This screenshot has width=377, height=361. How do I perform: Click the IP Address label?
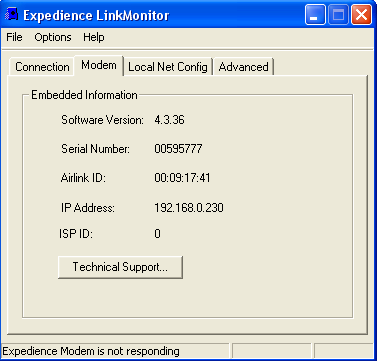pos(88,208)
